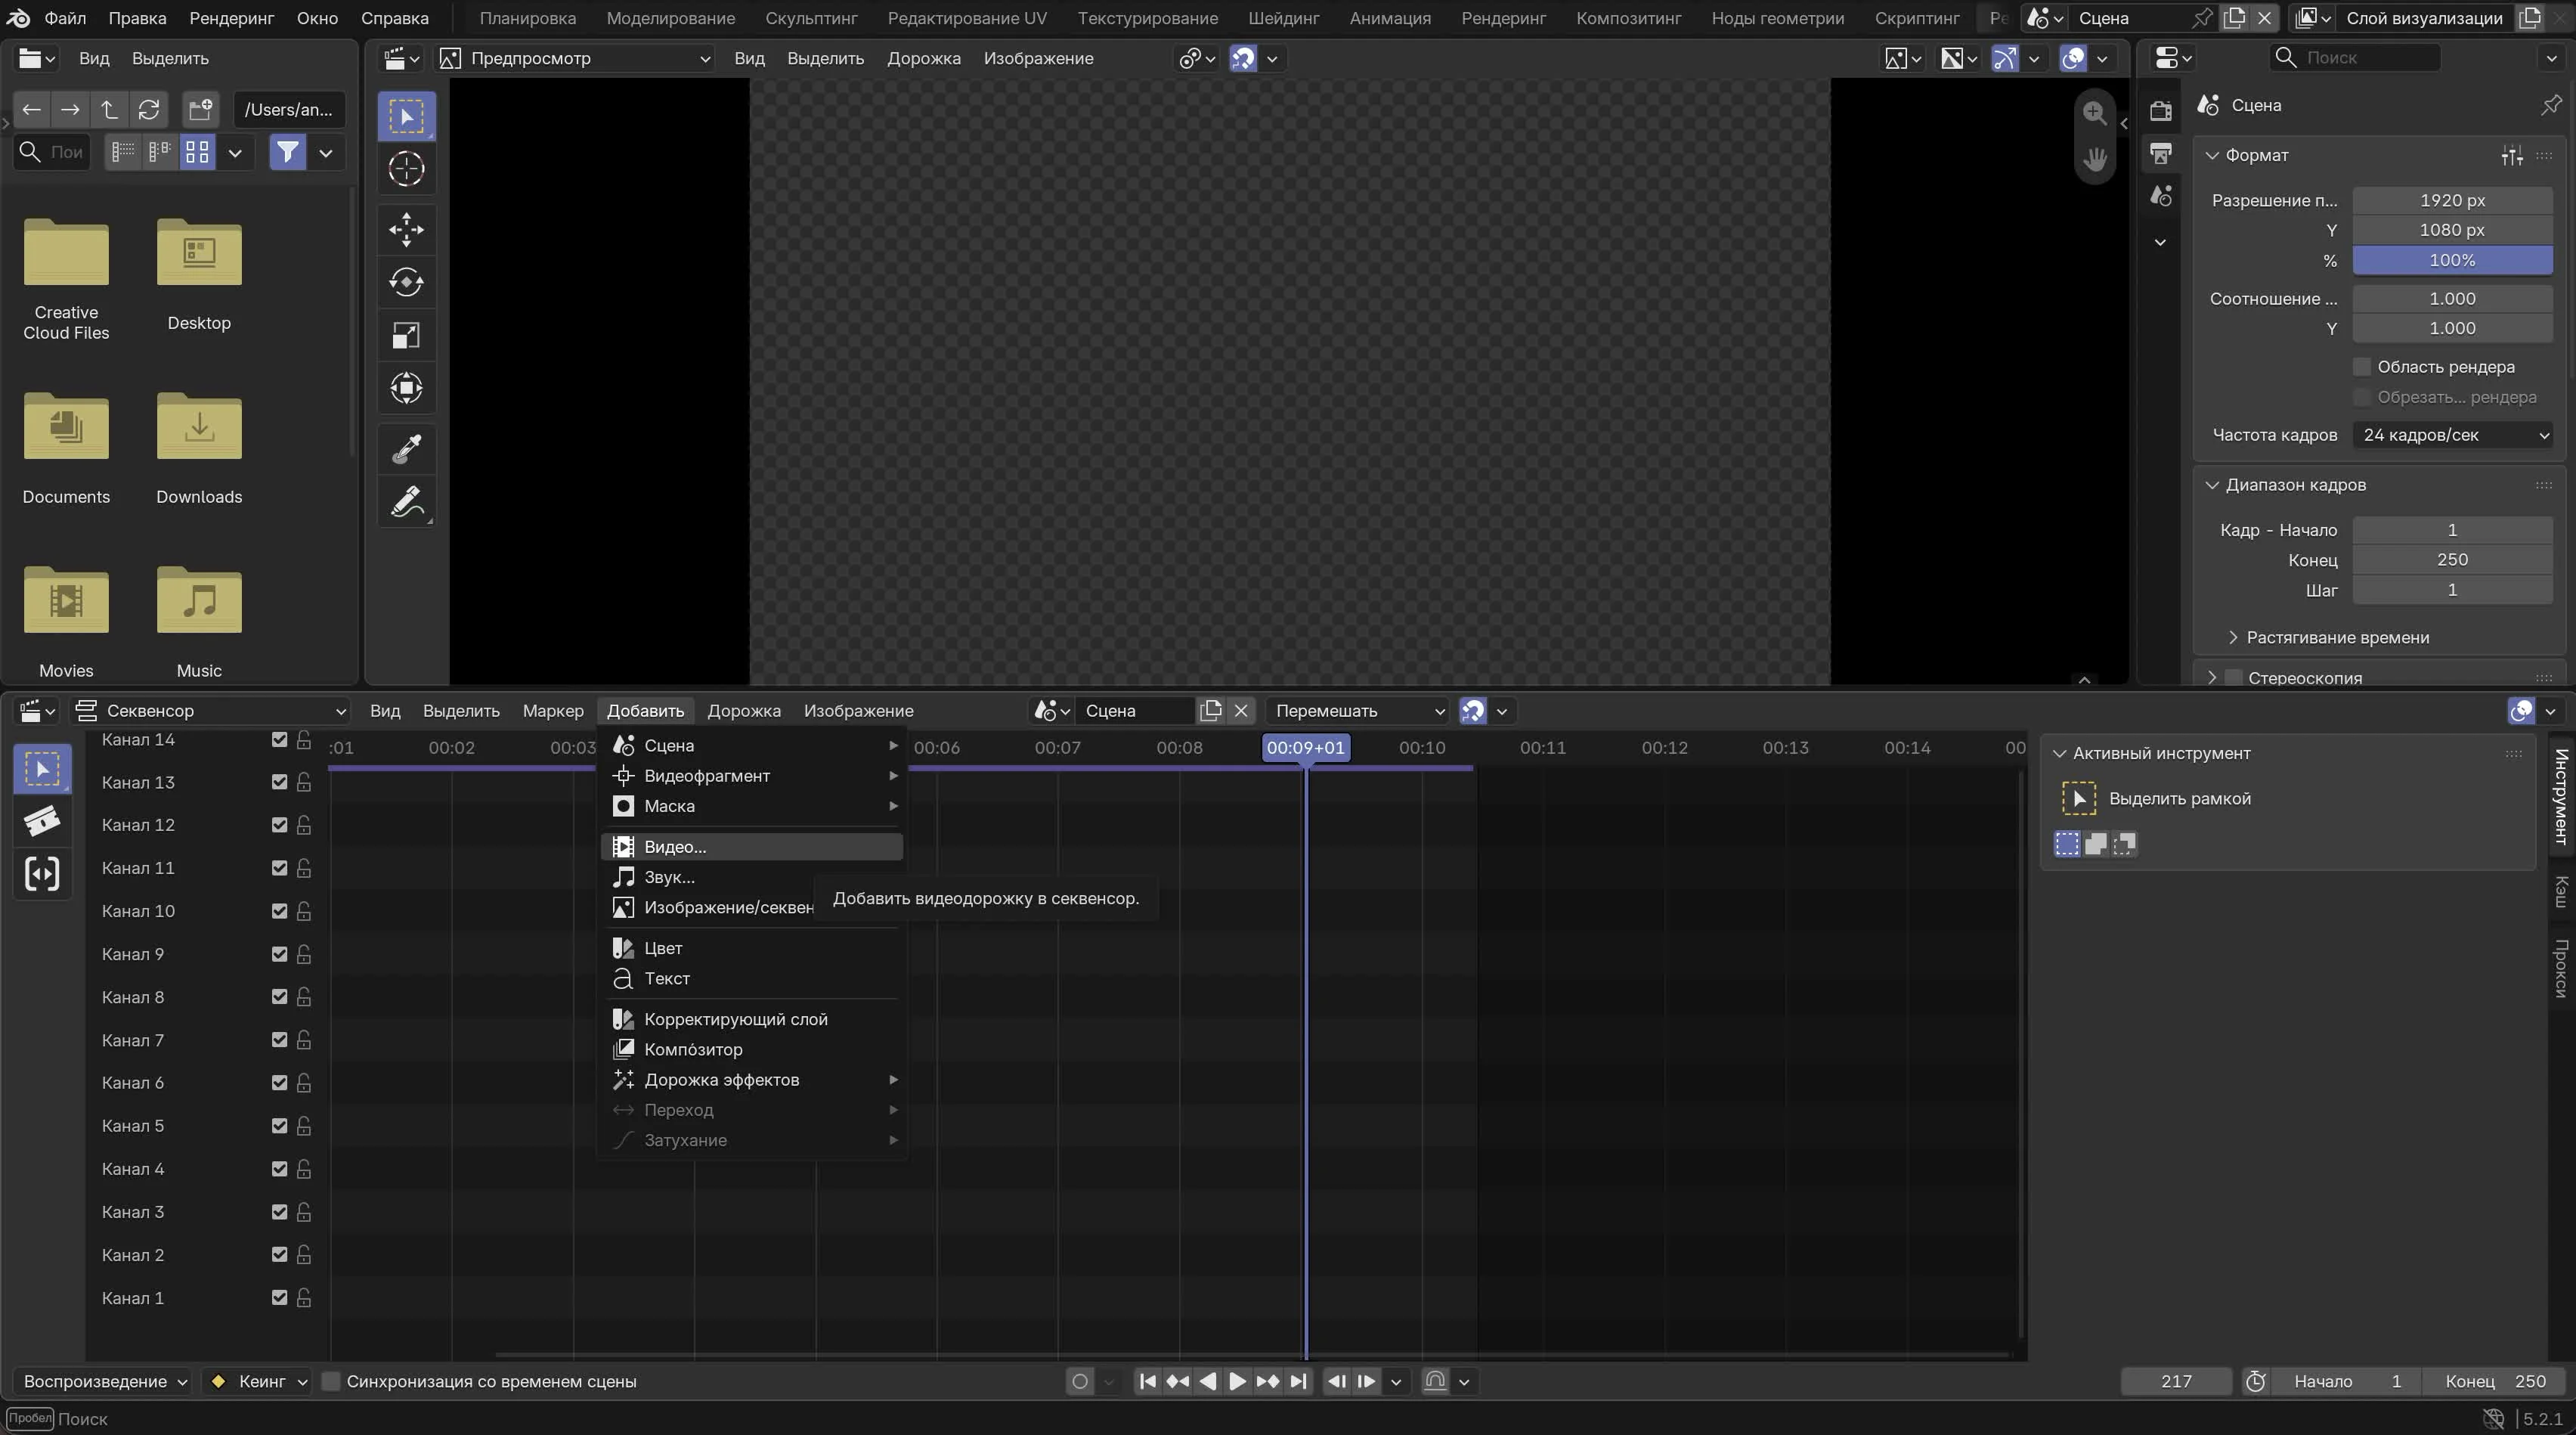Choose Видео... from Добавить menu
This screenshot has width=2576, height=1435.
point(752,847)
